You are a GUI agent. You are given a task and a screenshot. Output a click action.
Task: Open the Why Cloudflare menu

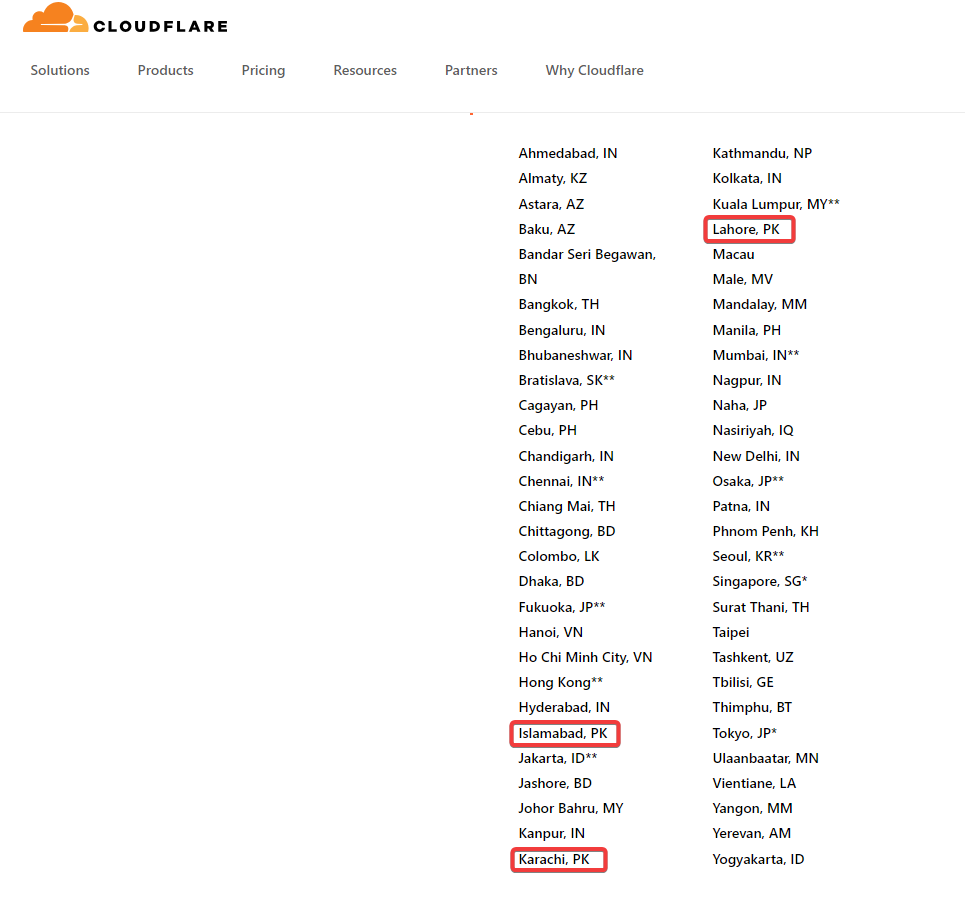(595, 70)
